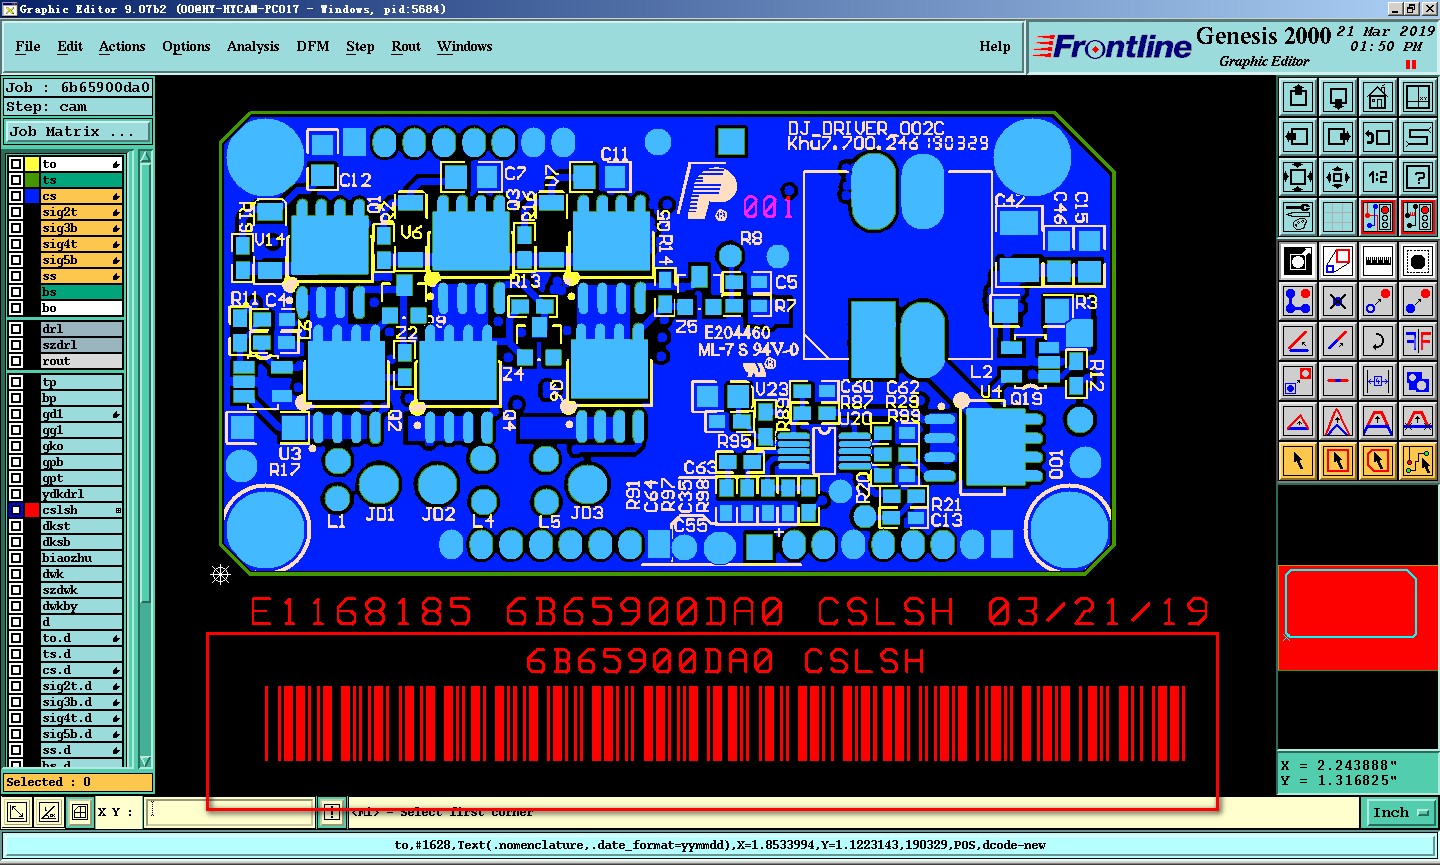1440x865 pixels.
Task: Click the red color swatch of layer cslsh
Action: tap(32, 510)
